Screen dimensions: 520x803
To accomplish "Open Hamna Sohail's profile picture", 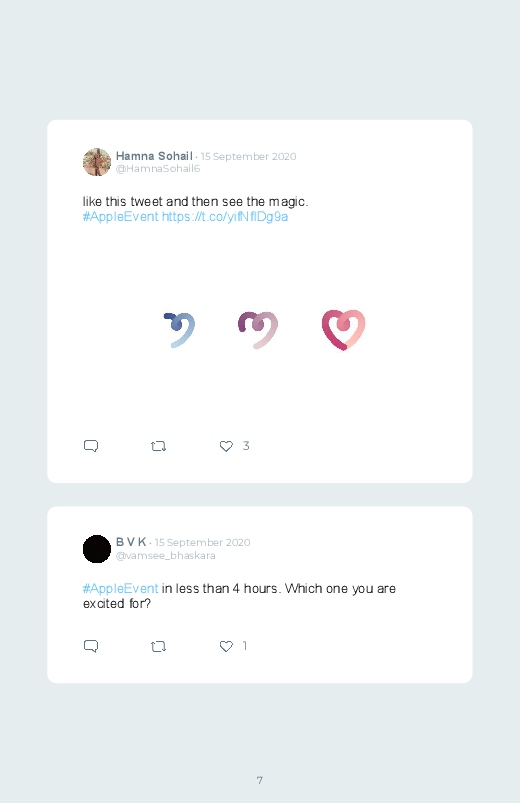I will coord(97,162).
